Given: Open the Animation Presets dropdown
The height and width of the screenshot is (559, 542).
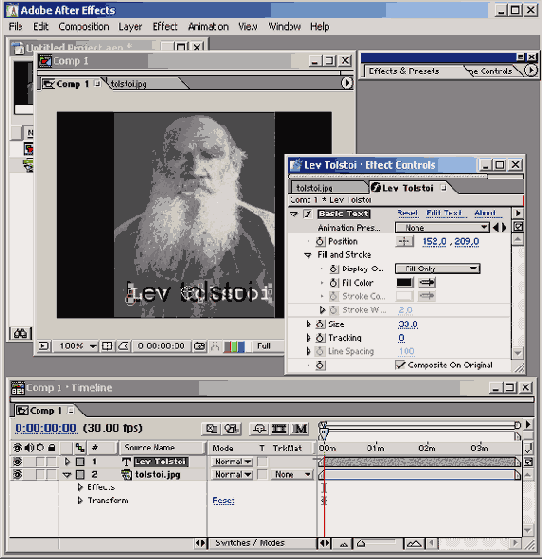Looking at the screenshot, I should [x=441, y=227].
